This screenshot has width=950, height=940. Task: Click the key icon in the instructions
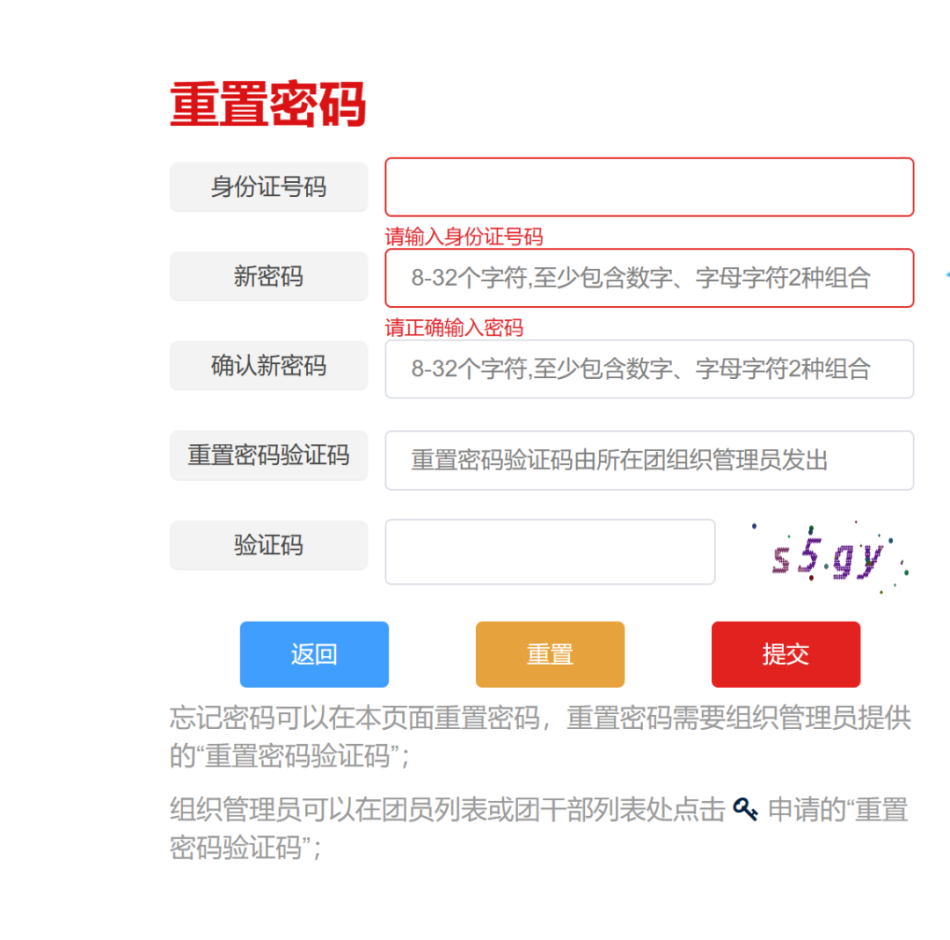(x=745, y=809)
